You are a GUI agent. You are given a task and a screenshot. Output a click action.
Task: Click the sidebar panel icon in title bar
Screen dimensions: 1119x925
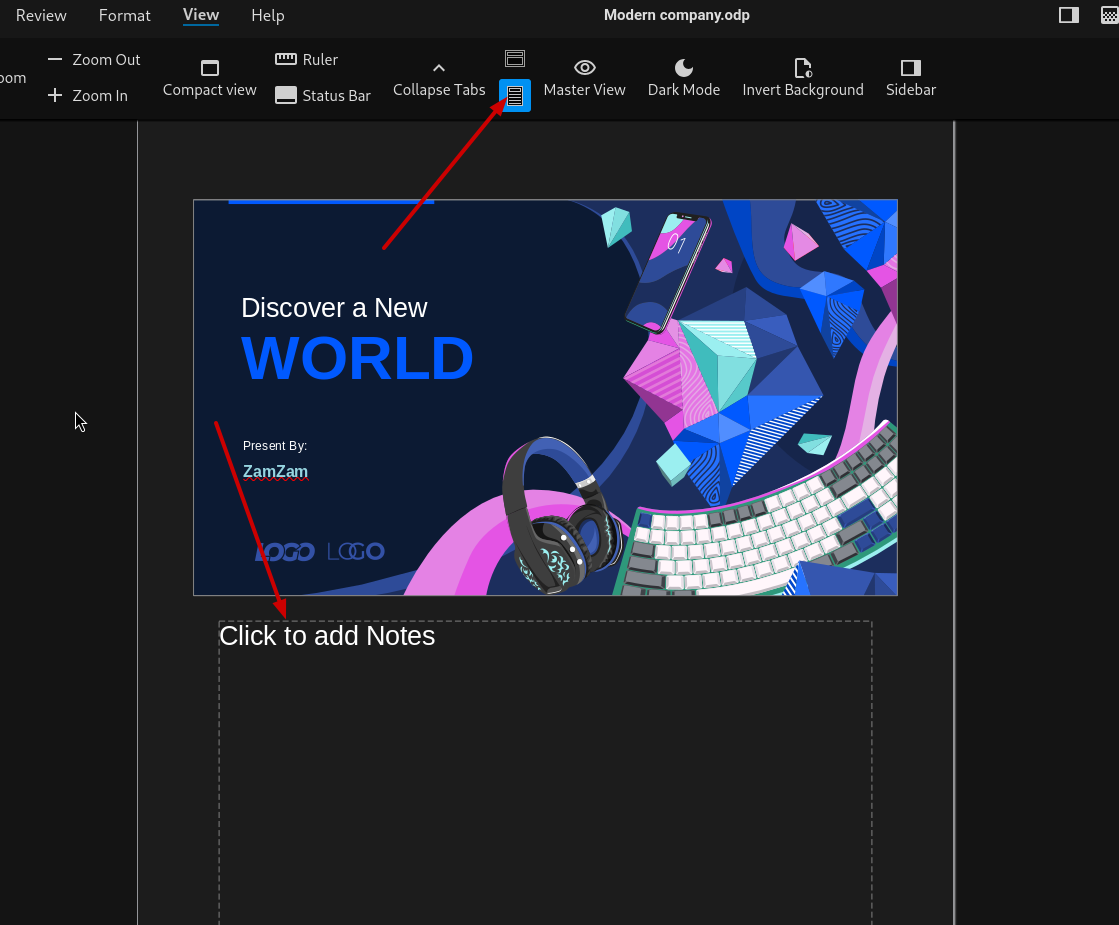tap(1069, 15)
